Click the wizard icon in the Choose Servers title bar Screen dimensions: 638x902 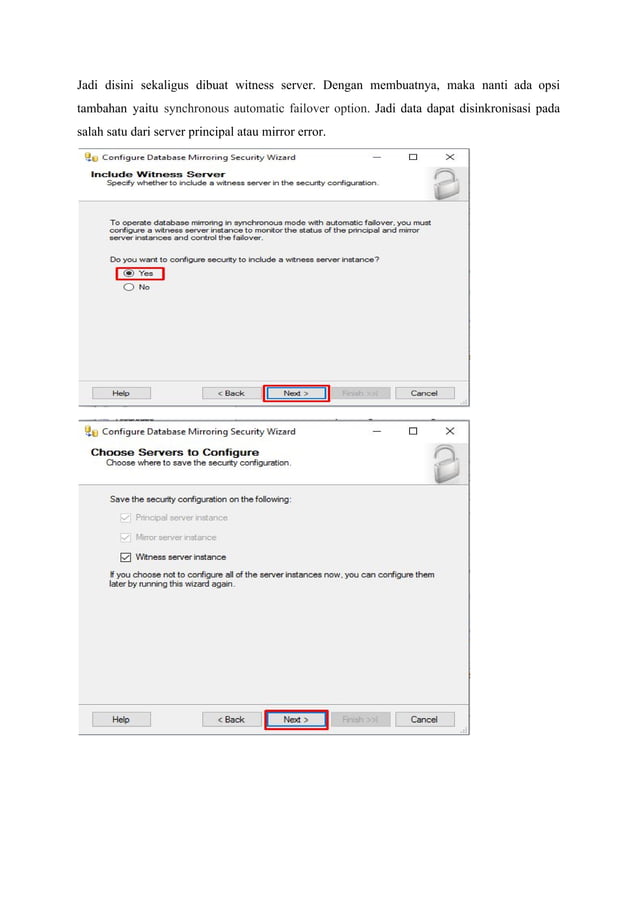91,431
